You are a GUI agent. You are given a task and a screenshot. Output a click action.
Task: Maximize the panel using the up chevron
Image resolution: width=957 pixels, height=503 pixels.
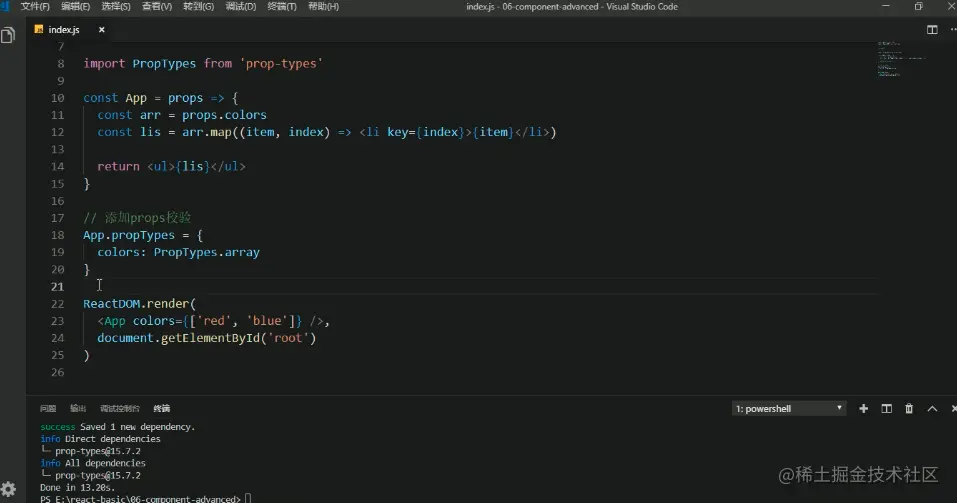pos(932,408)
